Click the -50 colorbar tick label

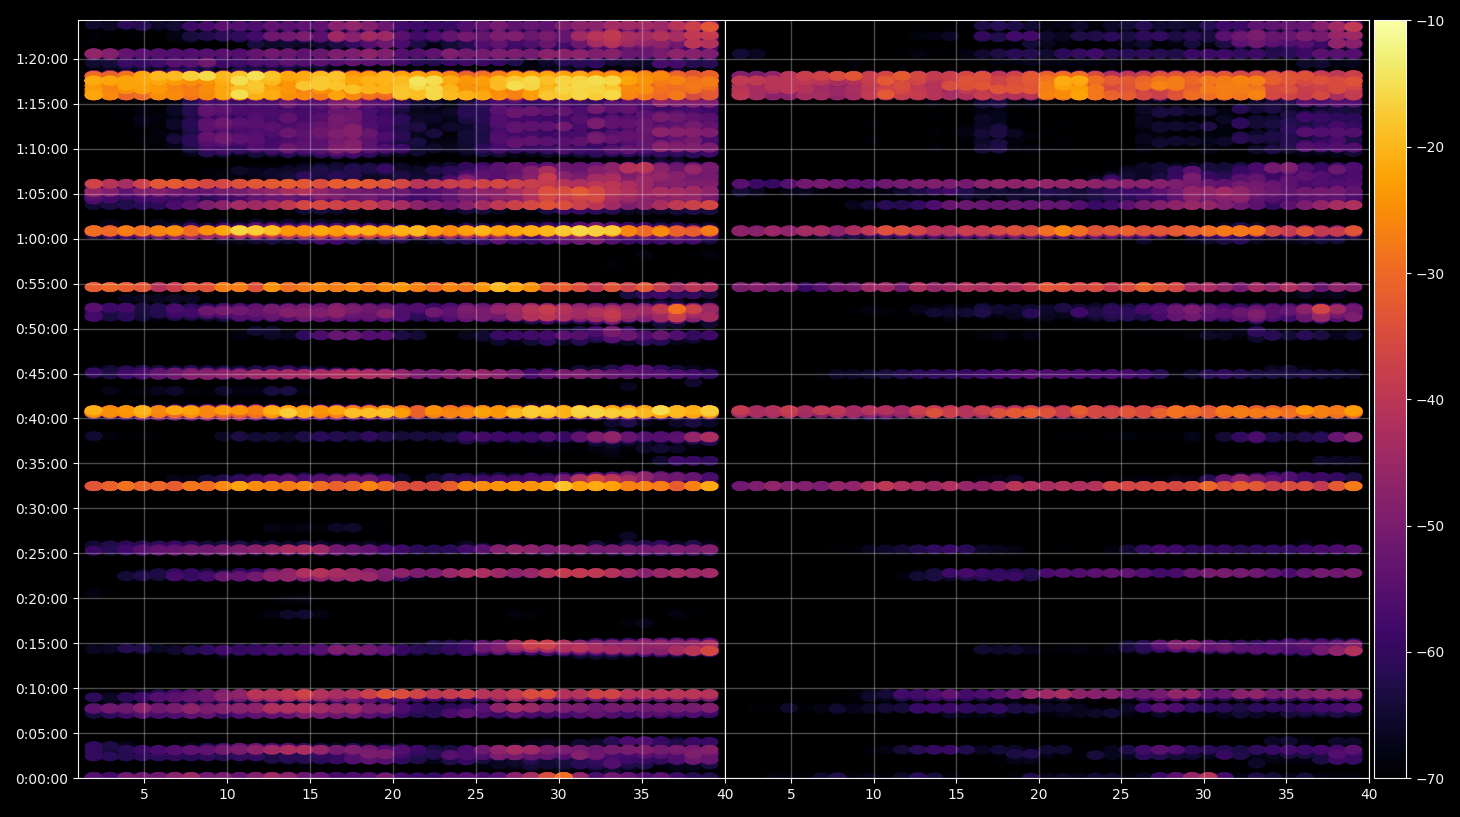tap(1429, 526)
